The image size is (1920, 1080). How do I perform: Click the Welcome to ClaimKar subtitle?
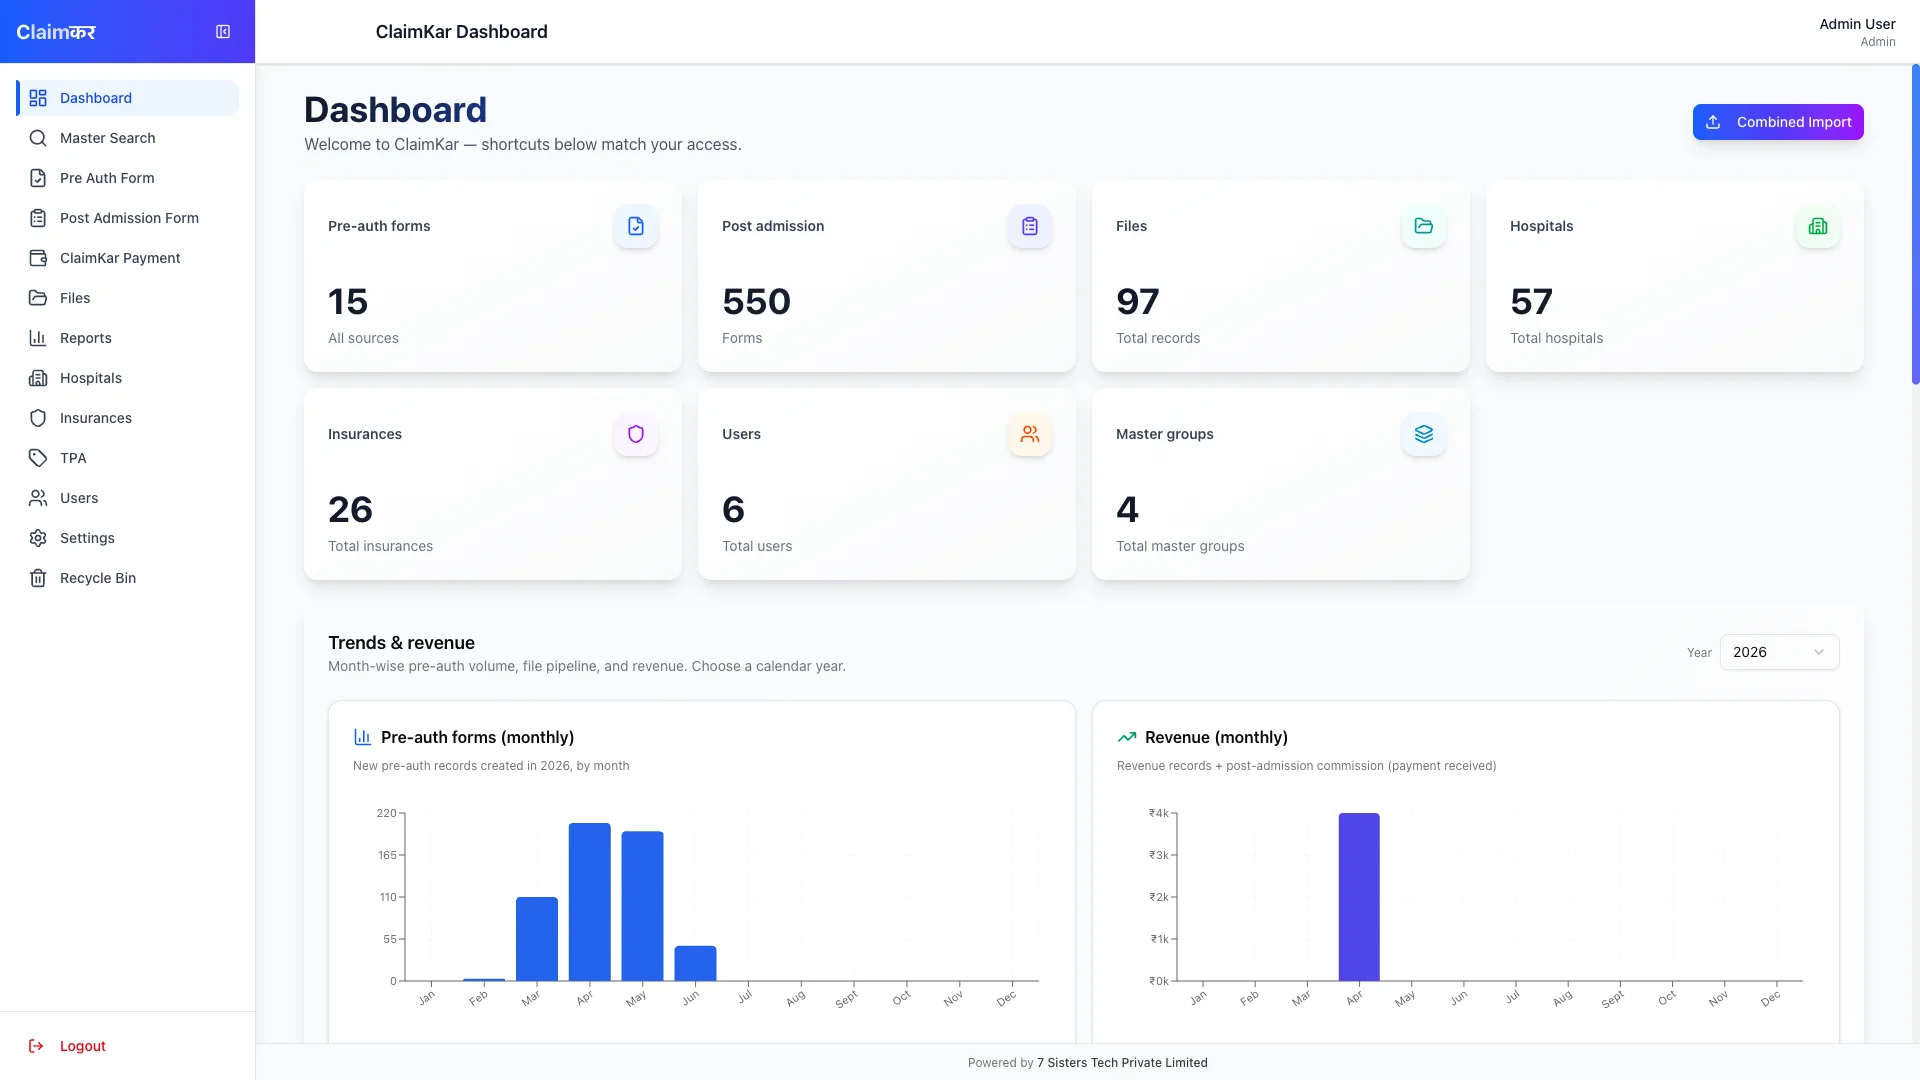(x=523, y=144)
